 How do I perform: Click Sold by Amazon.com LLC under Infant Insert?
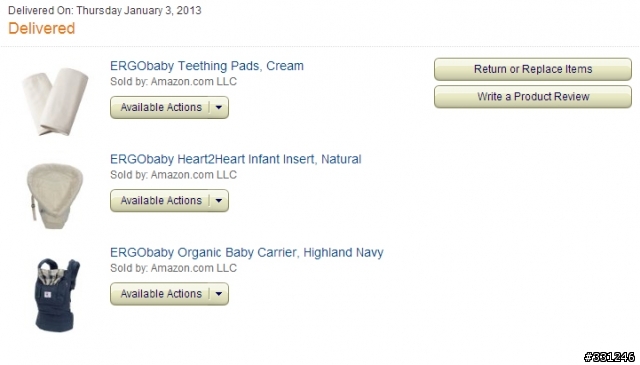tap(173, 175)
